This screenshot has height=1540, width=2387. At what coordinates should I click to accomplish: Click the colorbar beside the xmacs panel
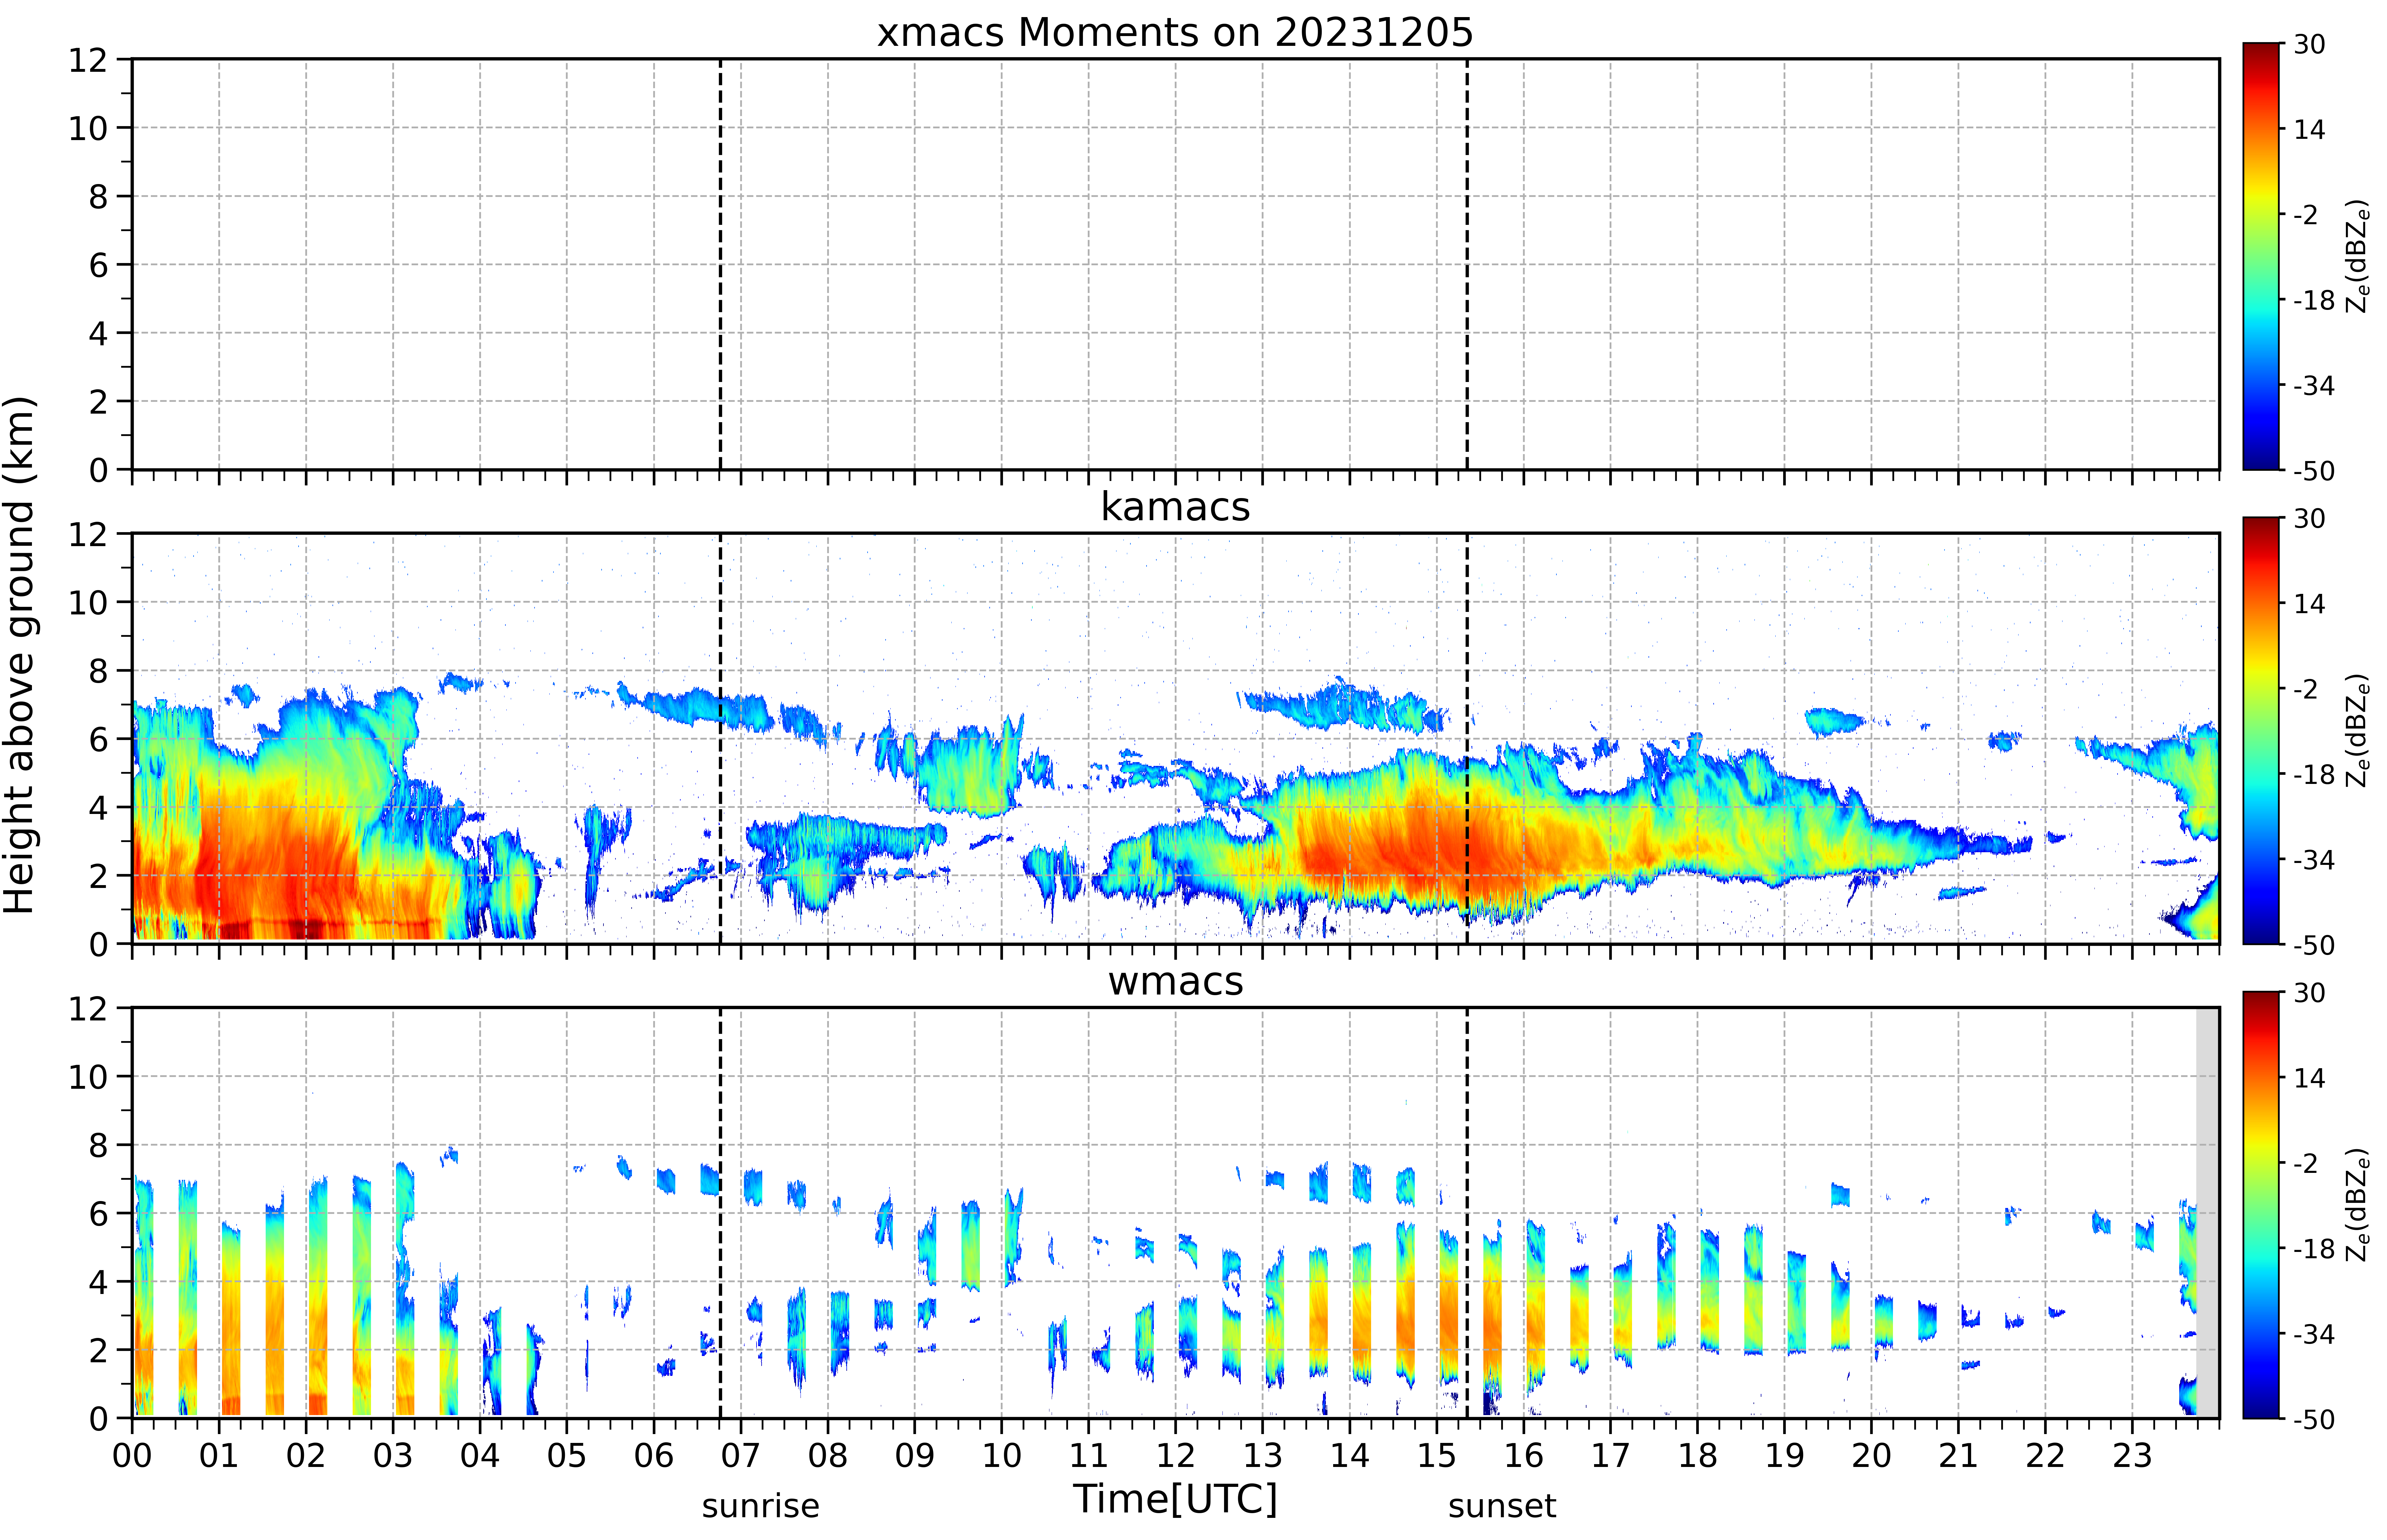click(x=2261, y=256)
